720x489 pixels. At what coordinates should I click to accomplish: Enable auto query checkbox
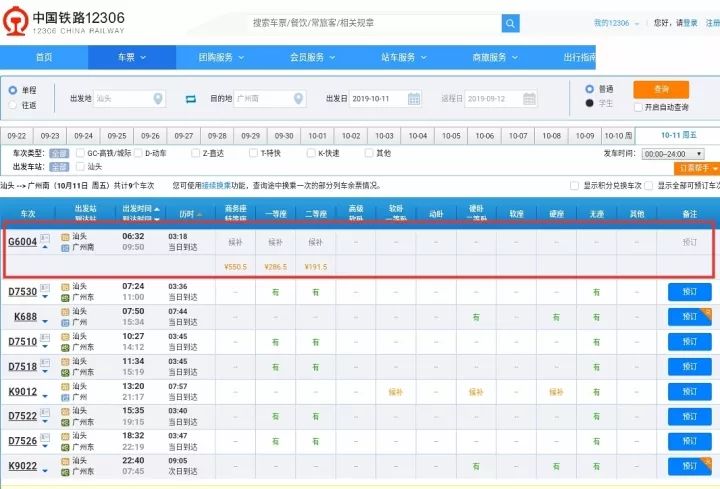tap(638, 107)
